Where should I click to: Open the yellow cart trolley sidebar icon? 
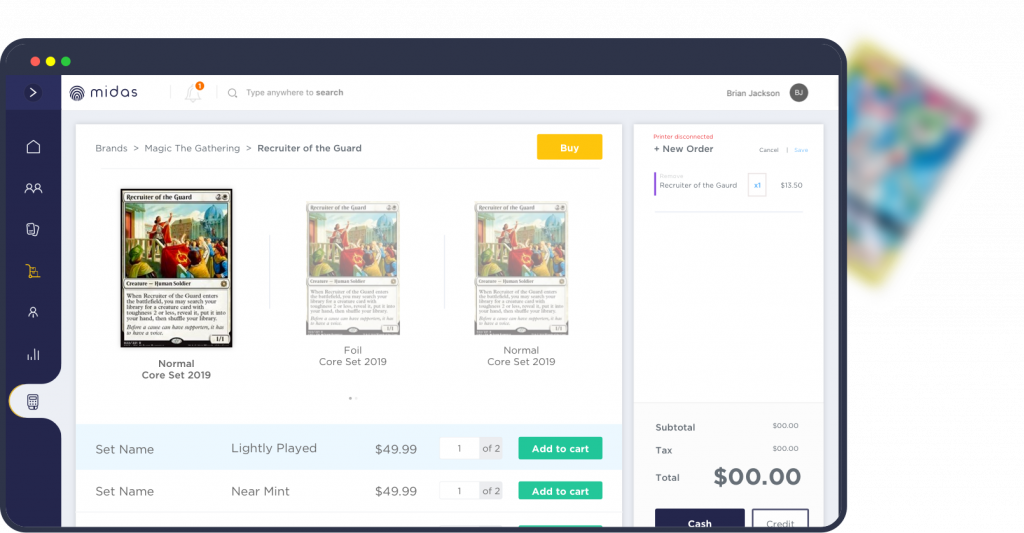point(33,271)
